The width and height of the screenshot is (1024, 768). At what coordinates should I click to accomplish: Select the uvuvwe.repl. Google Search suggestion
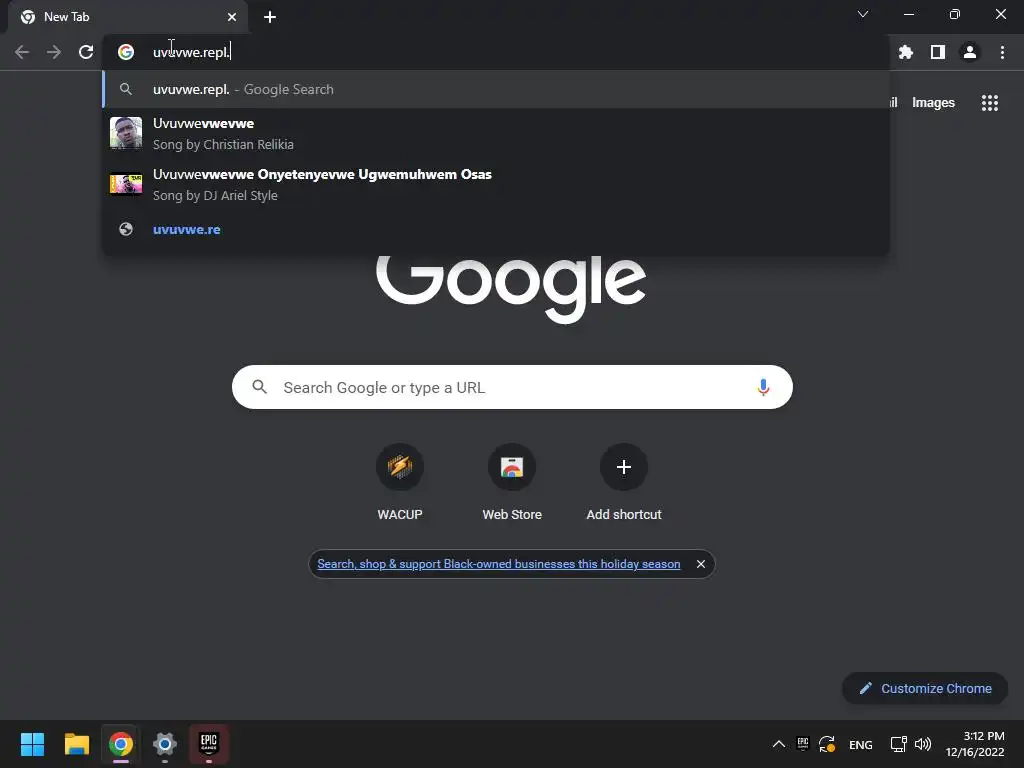(496, 89)
